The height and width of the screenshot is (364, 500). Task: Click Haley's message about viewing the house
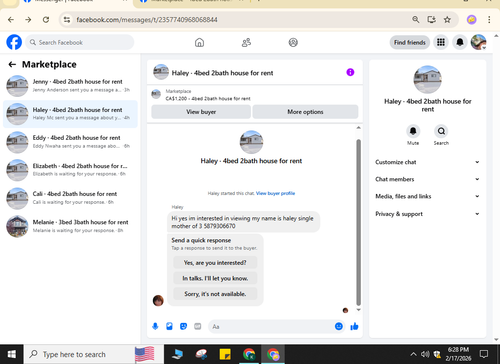point(243,222)
